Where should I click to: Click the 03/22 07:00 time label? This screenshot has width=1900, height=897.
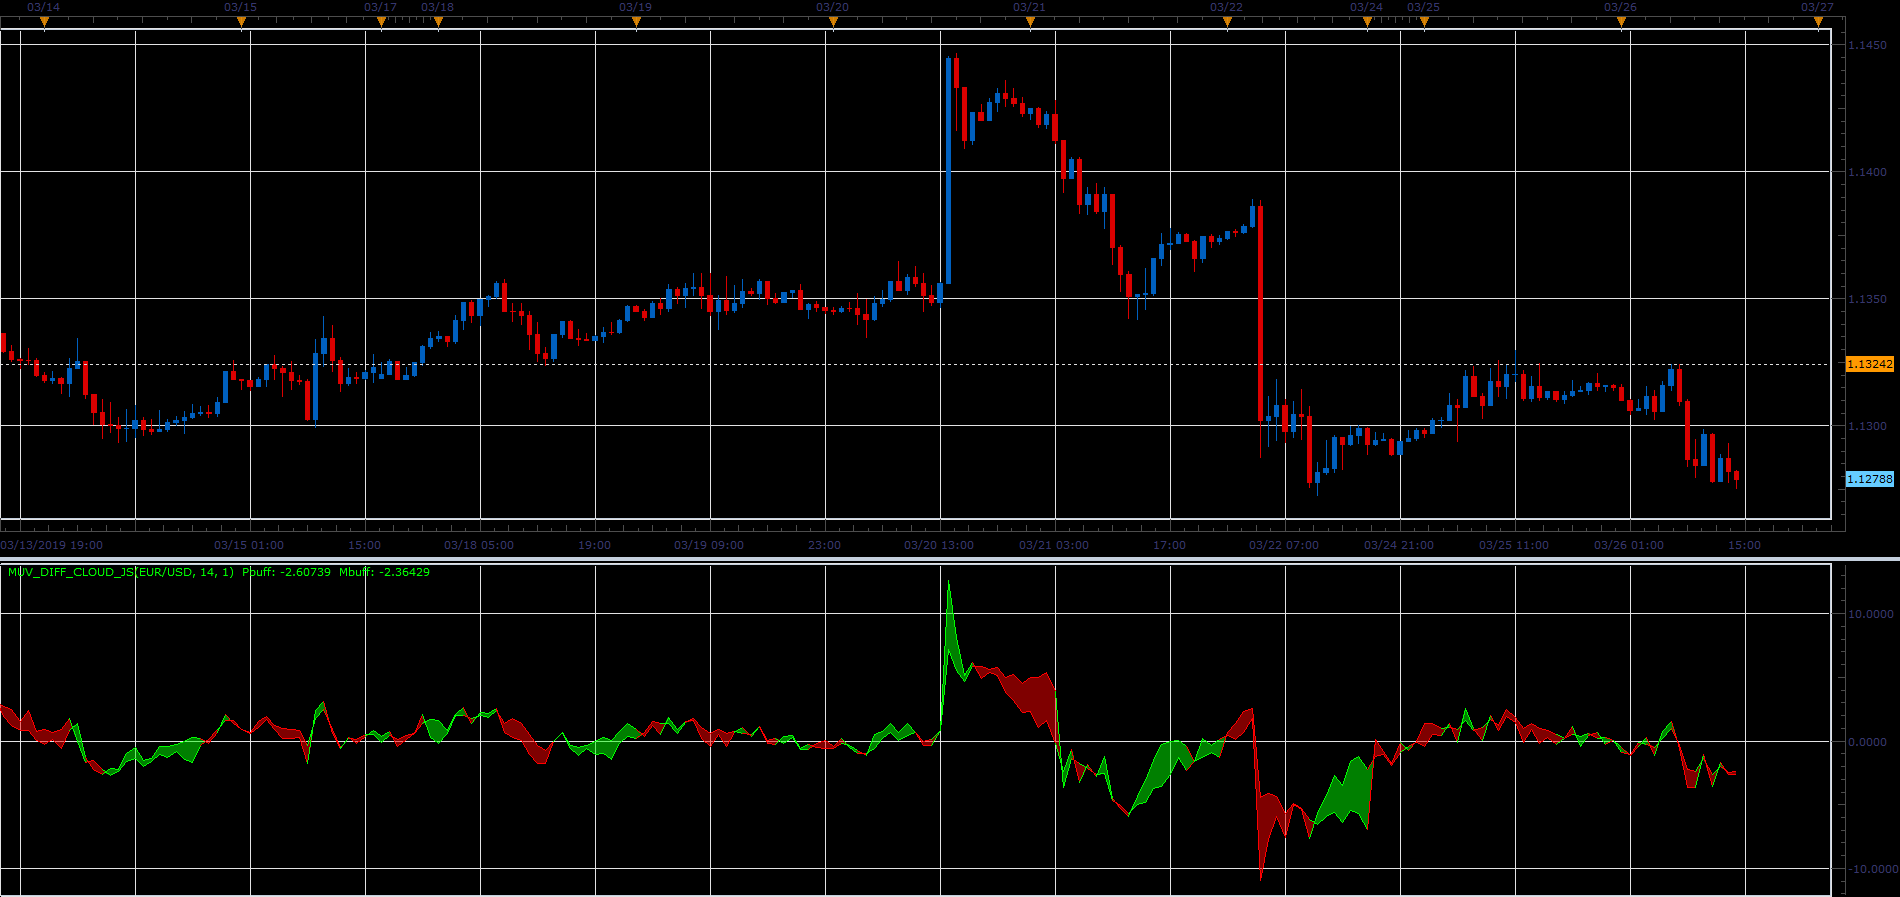pyautogui.click(x=1284, y=545)
